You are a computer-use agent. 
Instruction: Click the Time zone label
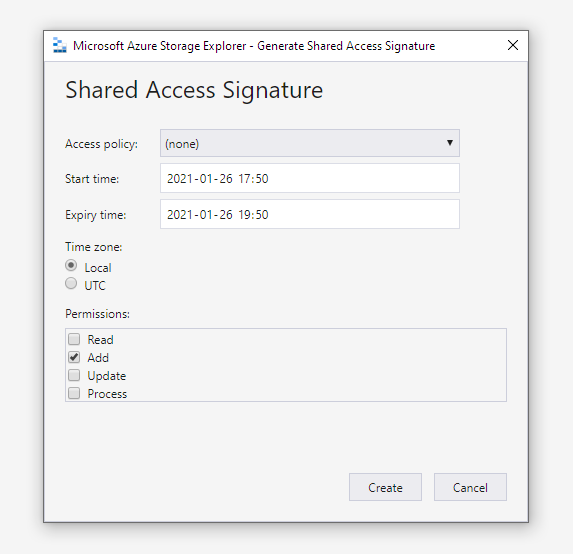[x=94, y=247]
